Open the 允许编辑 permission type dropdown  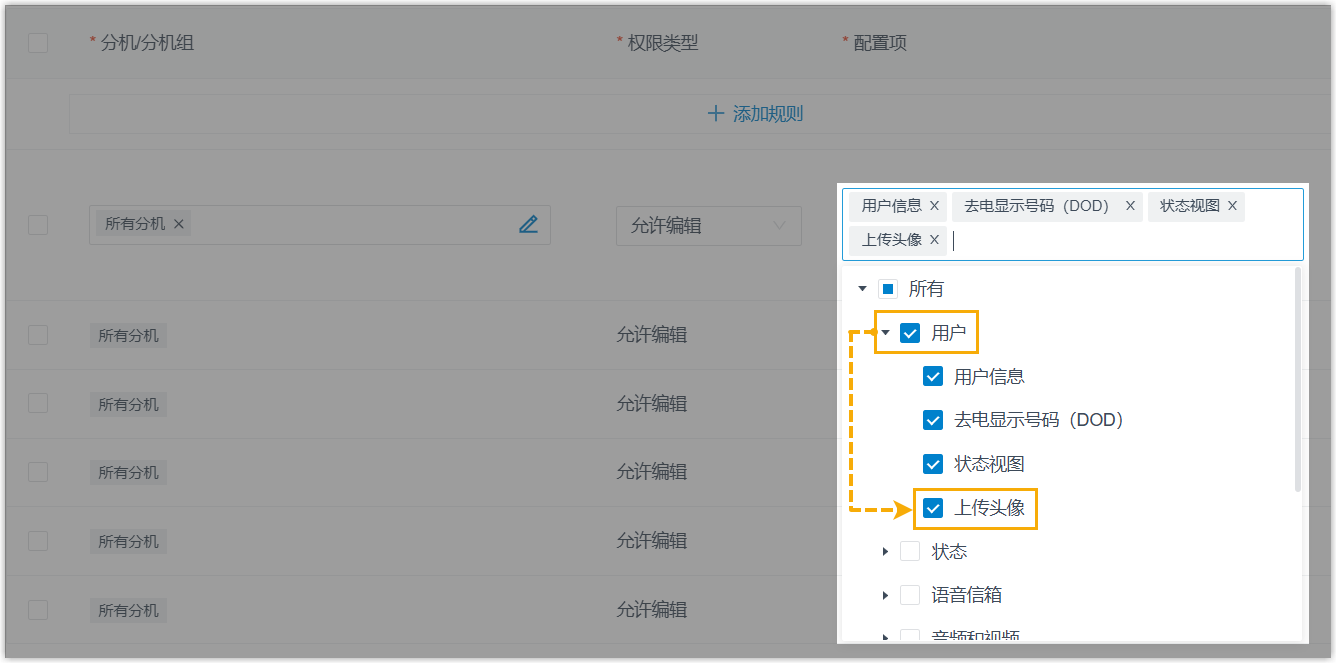[708, 226]
